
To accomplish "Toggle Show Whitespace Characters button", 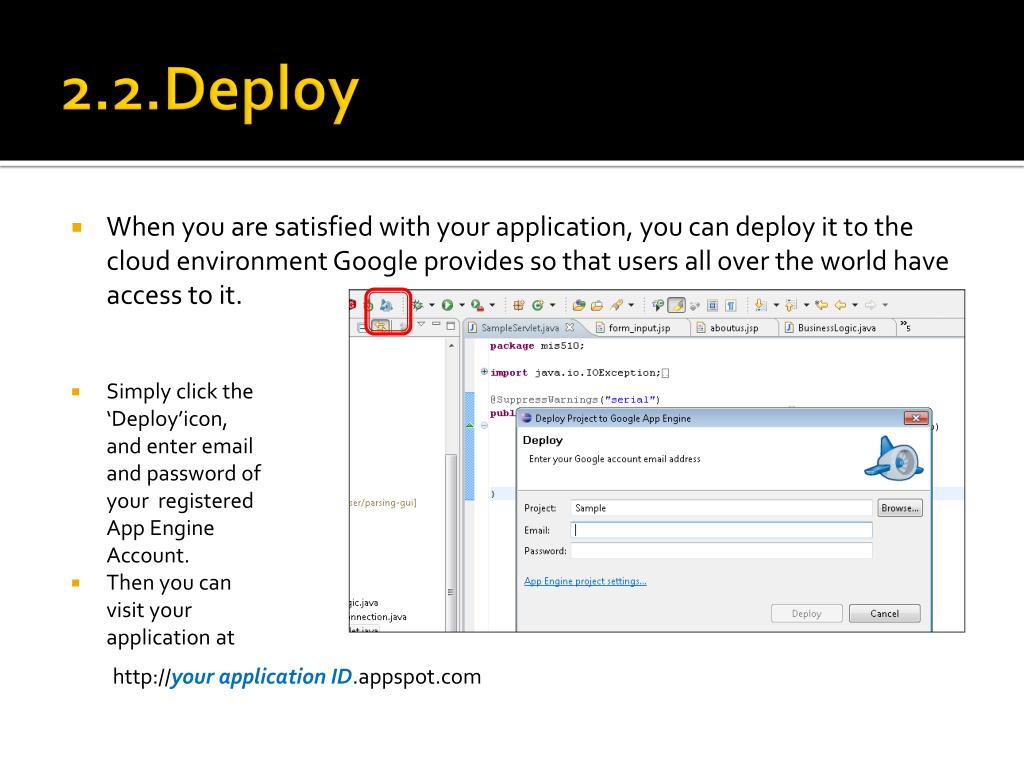I will click(731, 305).
